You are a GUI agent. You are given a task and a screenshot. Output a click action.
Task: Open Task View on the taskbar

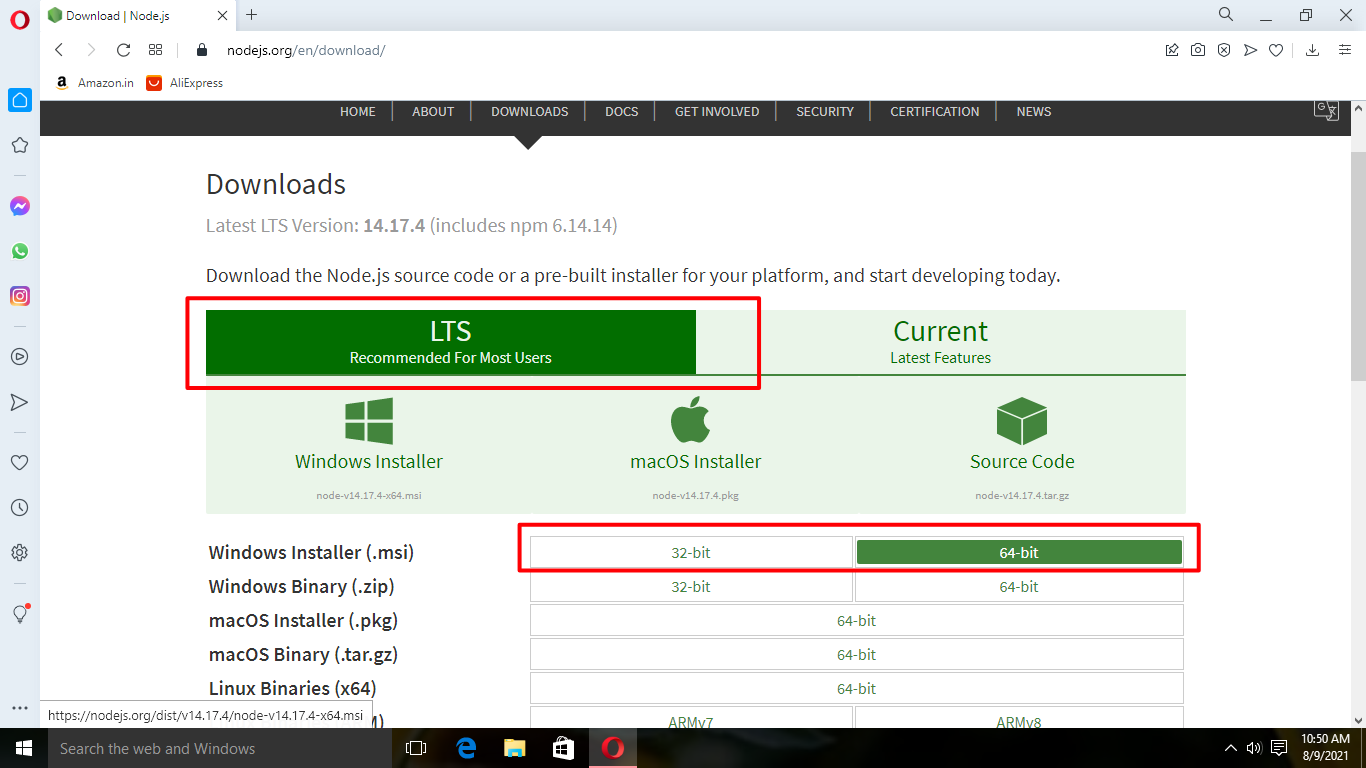click(416, 748)
